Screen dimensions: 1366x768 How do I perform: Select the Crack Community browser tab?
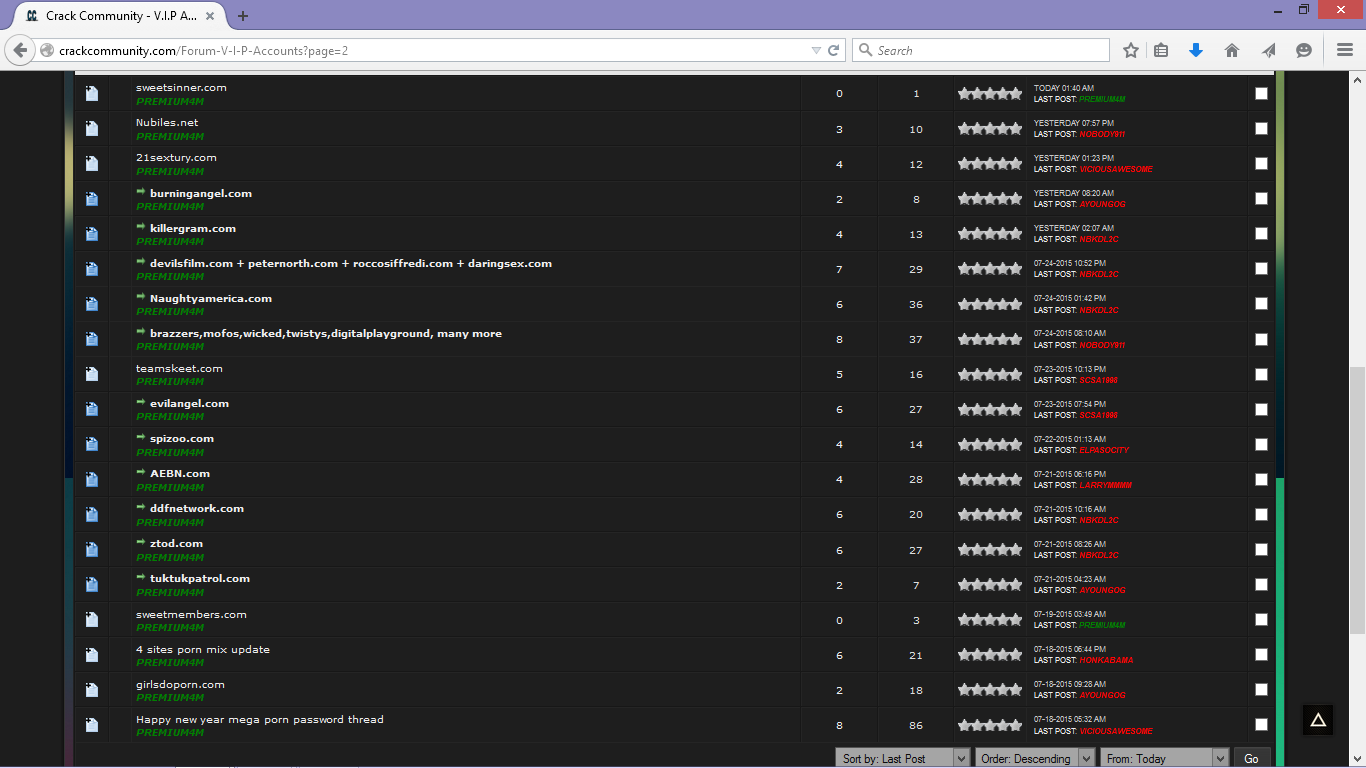[x=122, y=16]
